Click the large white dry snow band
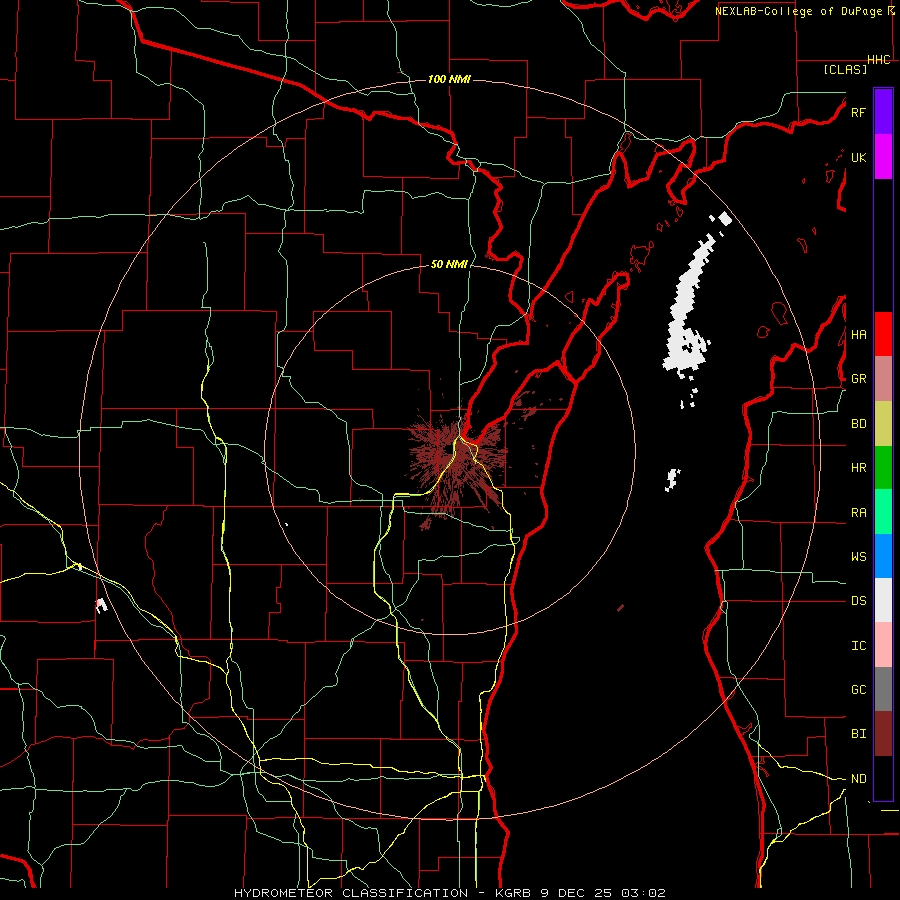 (689, 304)
